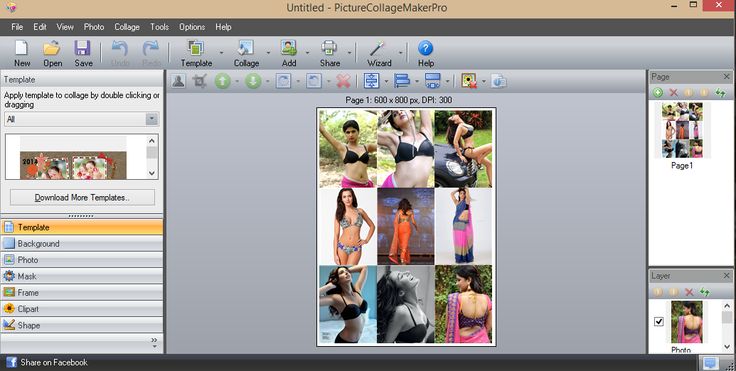
Task: Select the Frame sidebar tab
Action: point(82,293)
